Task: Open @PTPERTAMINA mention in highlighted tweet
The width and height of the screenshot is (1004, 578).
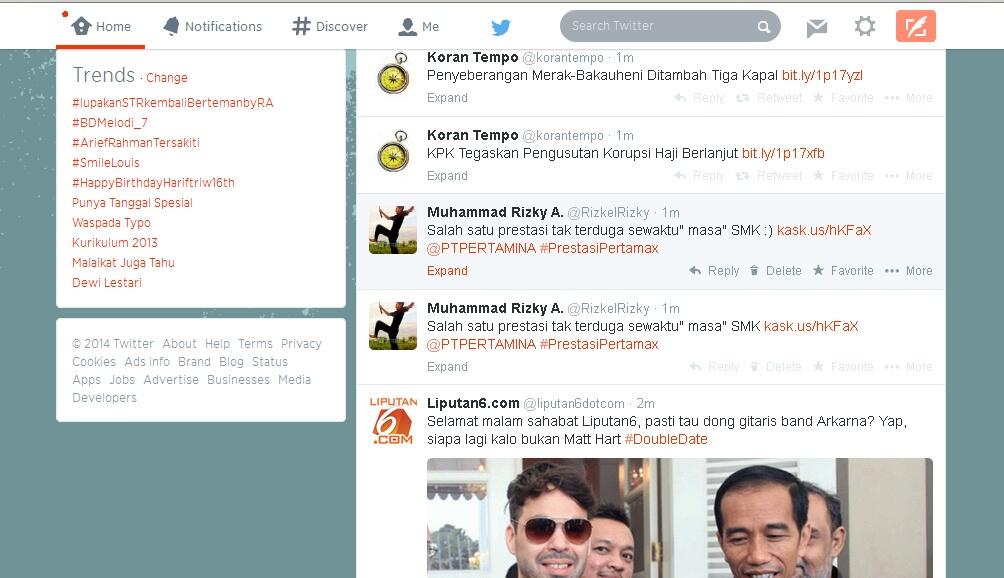Action: [481, 248]
